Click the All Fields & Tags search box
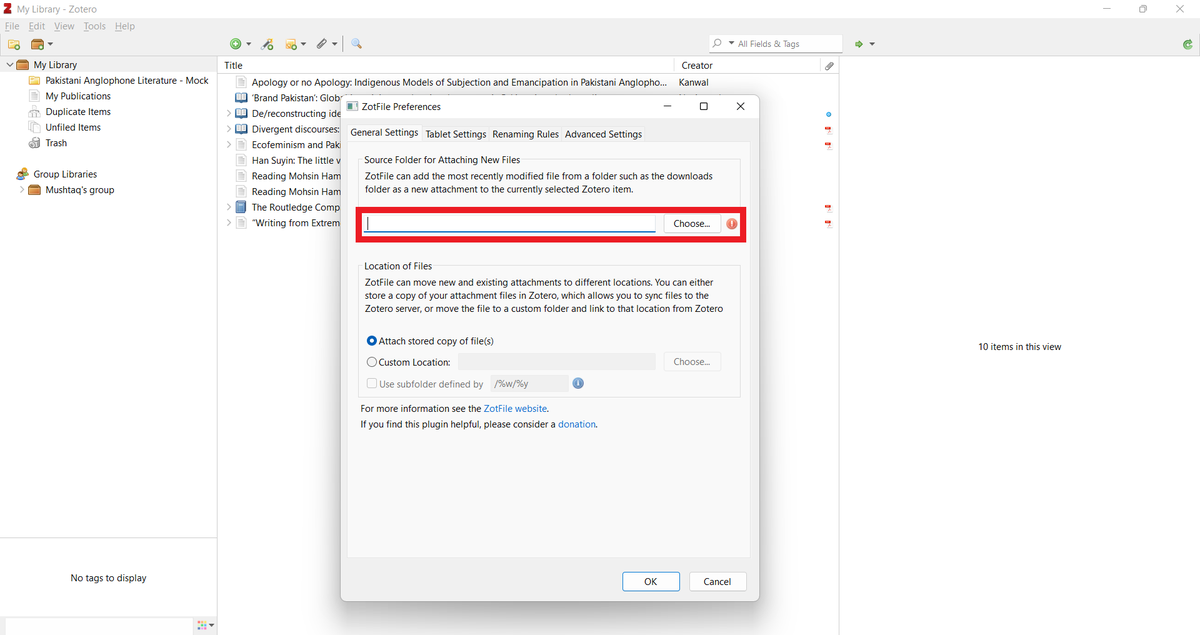The width and height of the screenshot is (1200, 635). tap(776, 44)
